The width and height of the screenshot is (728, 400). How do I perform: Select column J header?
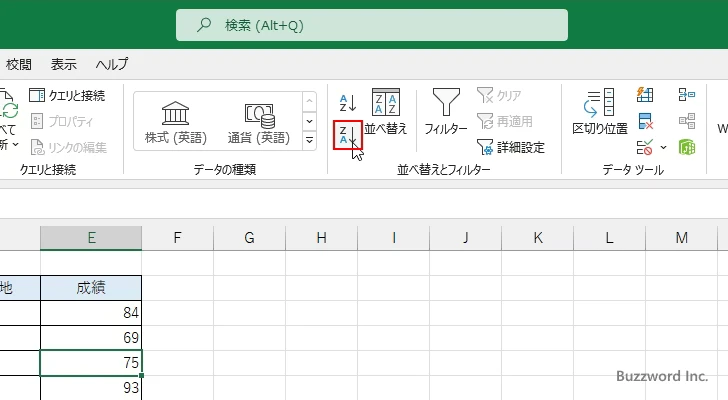pyautogui.click(x=465, y=238)
